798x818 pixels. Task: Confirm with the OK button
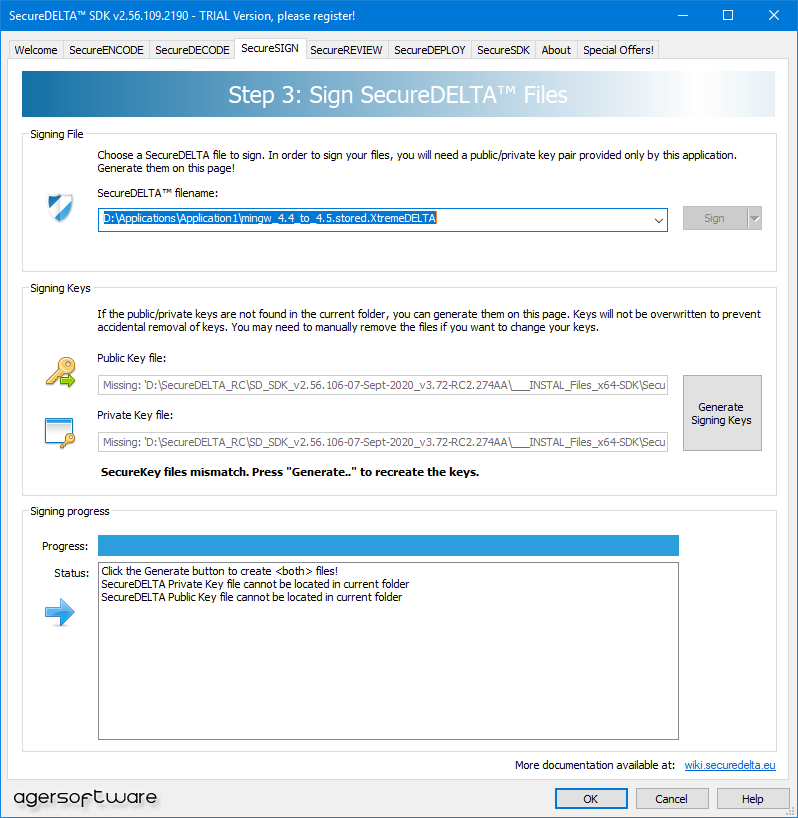(x=591, y=799)
